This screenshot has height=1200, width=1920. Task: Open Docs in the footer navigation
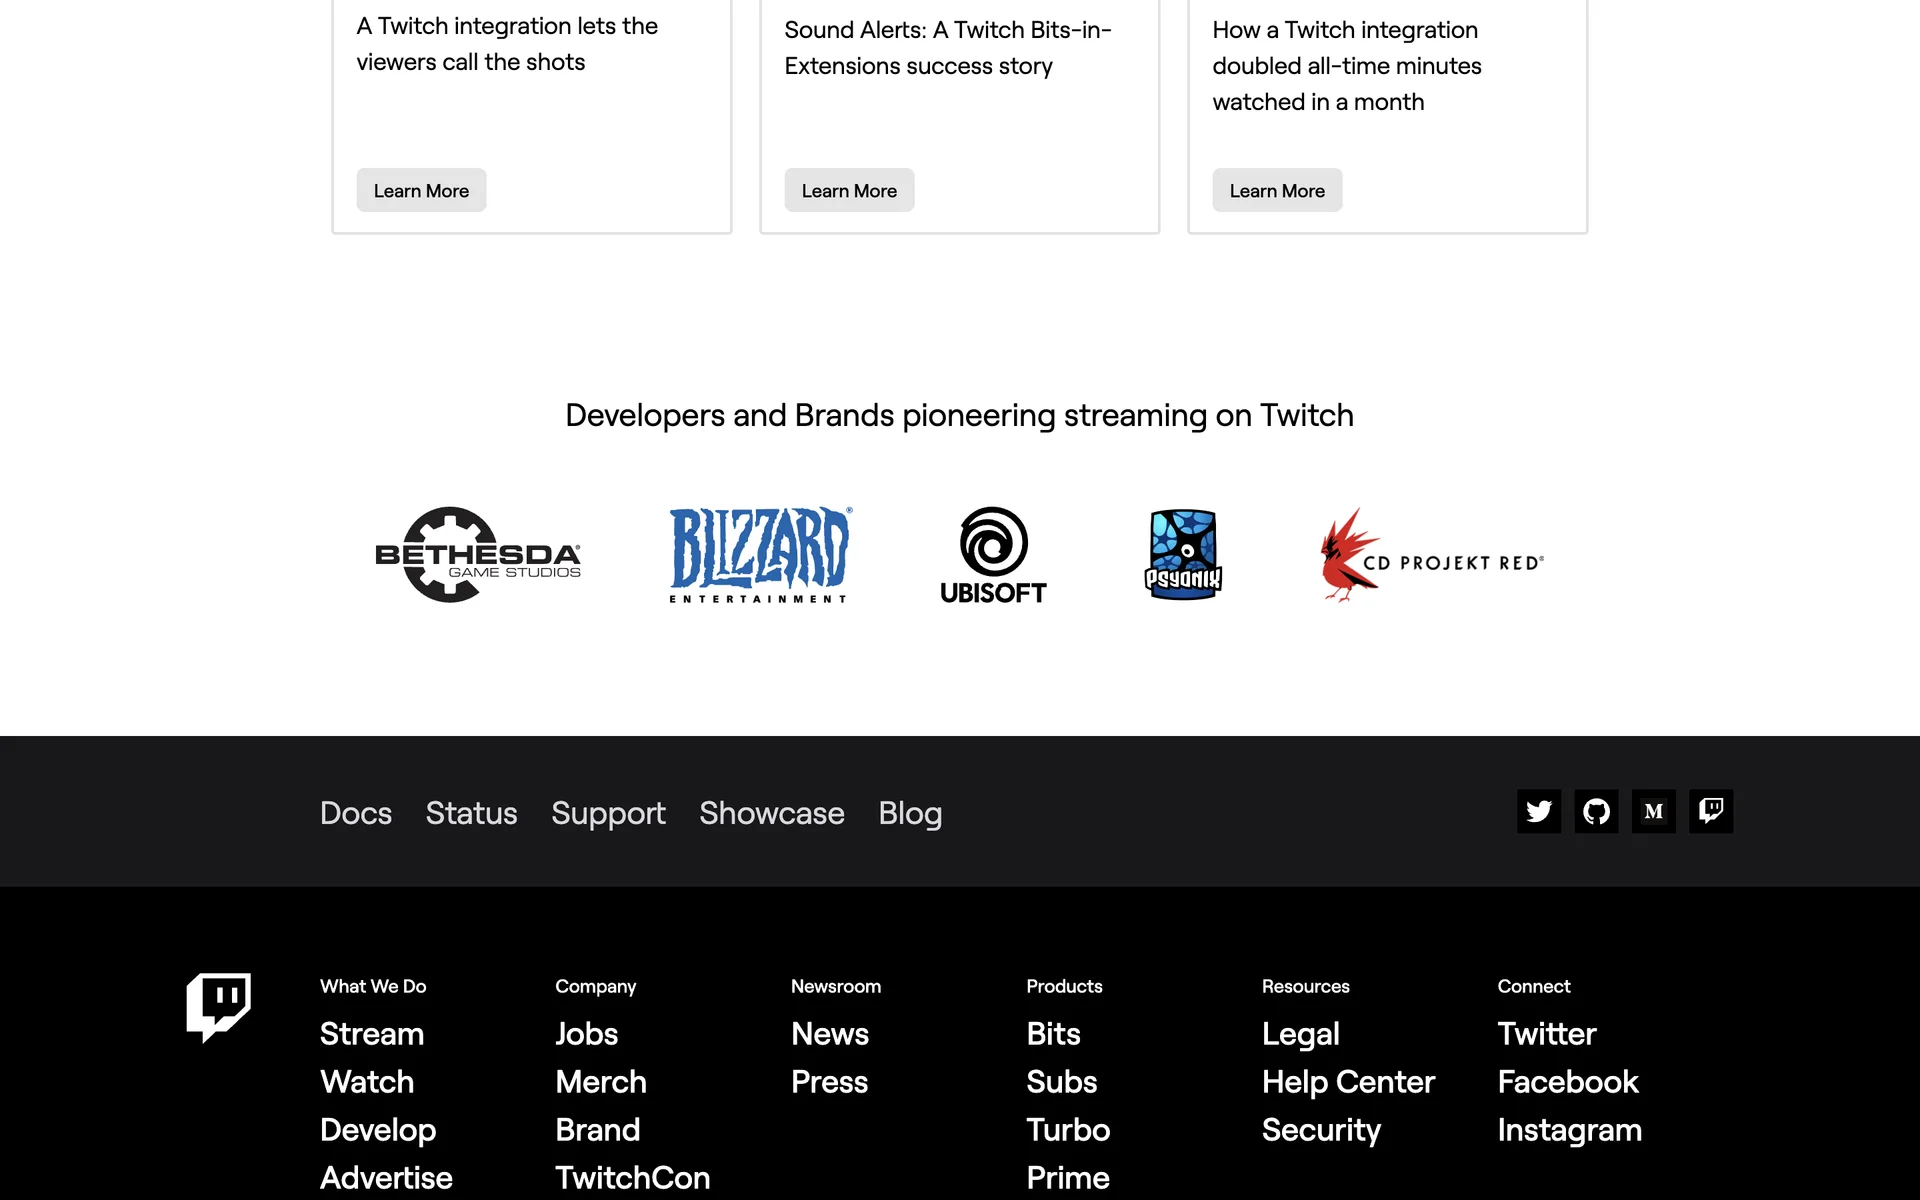pos(355,813)
